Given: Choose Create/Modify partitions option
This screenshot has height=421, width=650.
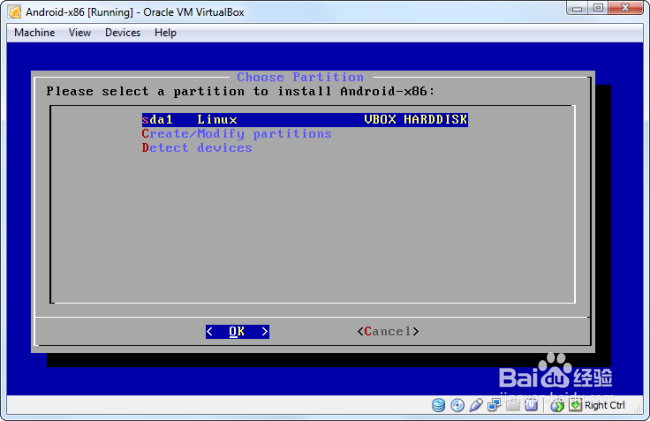Looking at the screenshot, I should click(236, 134).
